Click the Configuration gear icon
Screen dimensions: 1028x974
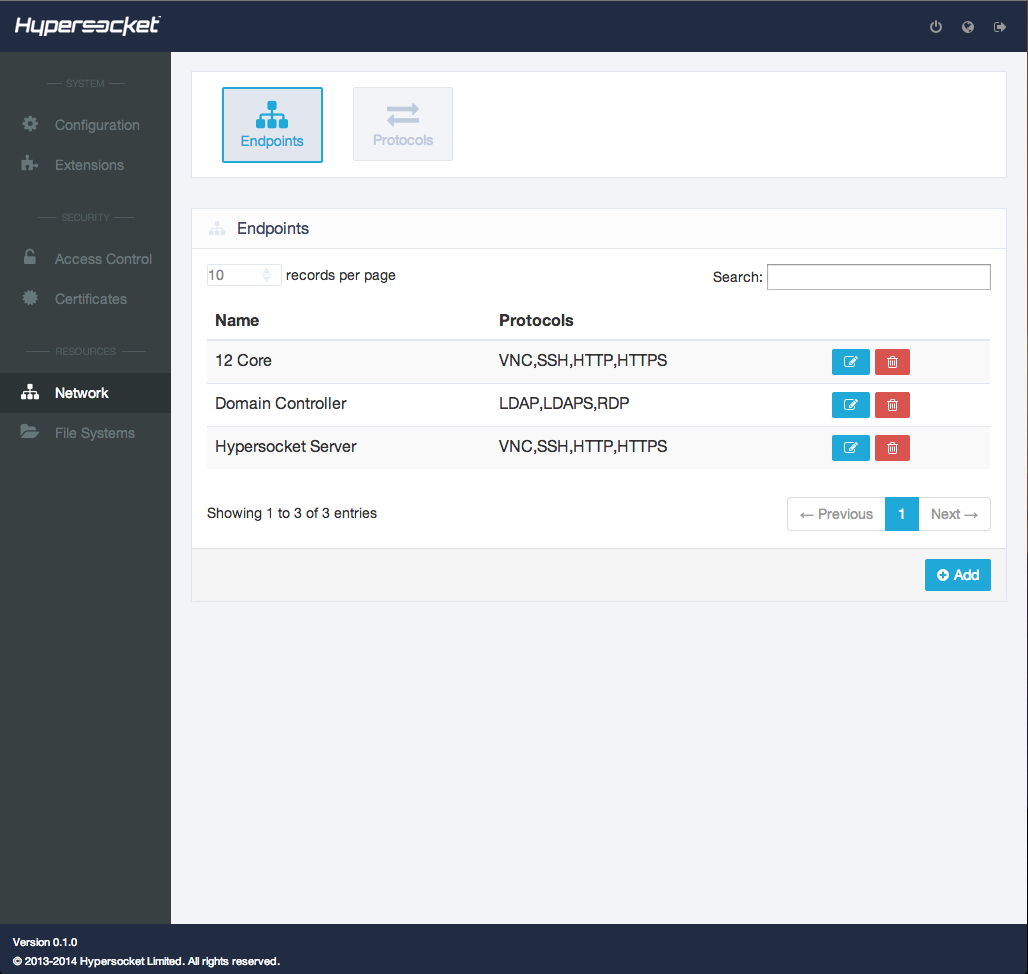30,124
